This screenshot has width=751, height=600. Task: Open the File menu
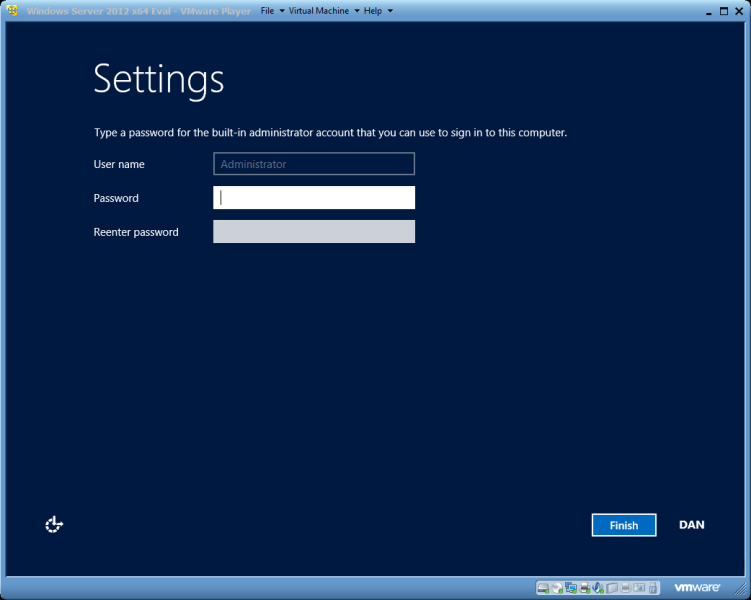pos(267,11)
